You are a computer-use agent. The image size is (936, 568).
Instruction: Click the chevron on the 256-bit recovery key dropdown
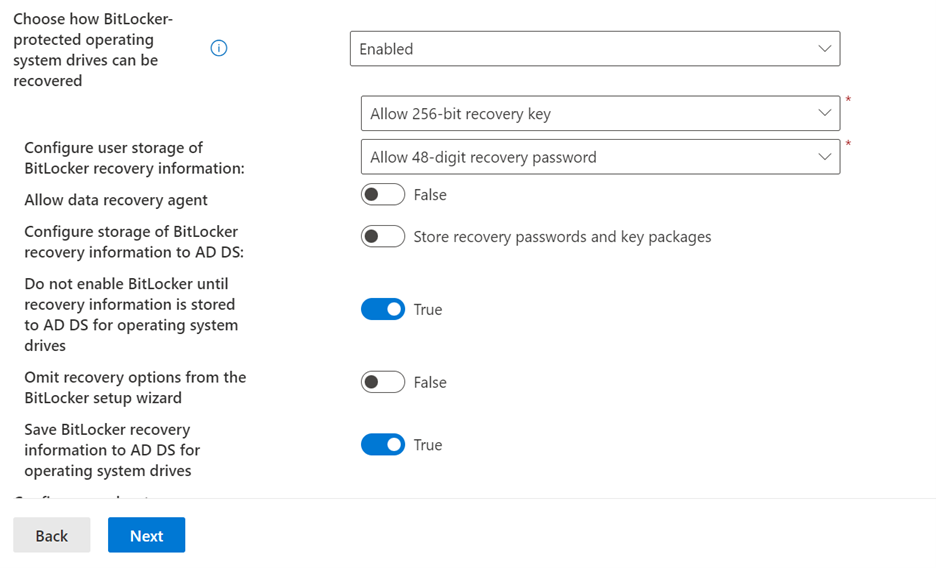click(824, 113)
